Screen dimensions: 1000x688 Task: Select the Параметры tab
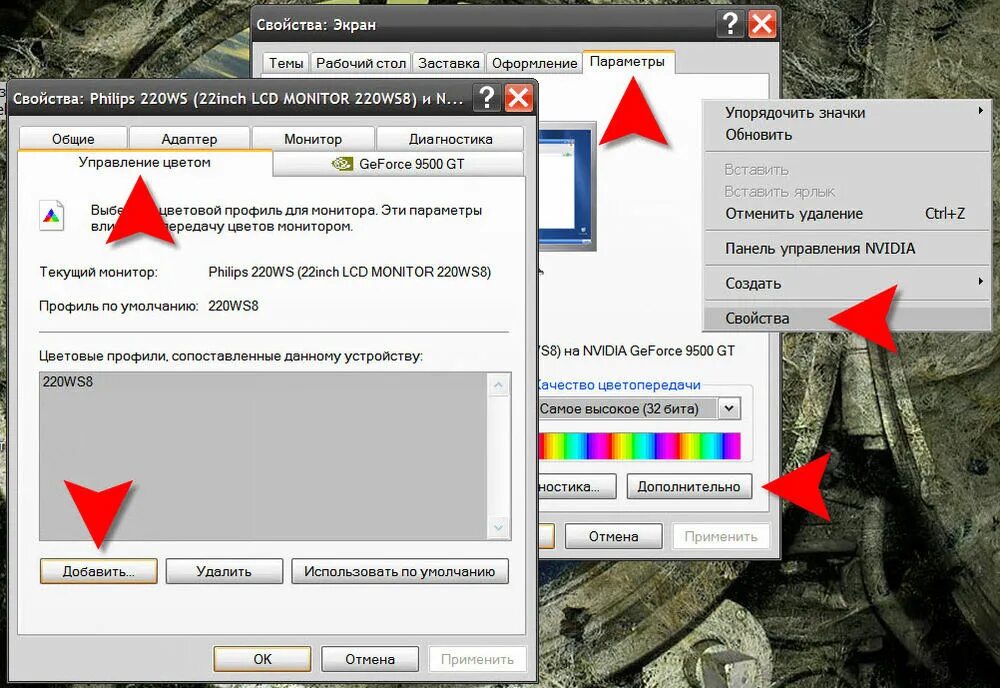click(x=628, y=62)
